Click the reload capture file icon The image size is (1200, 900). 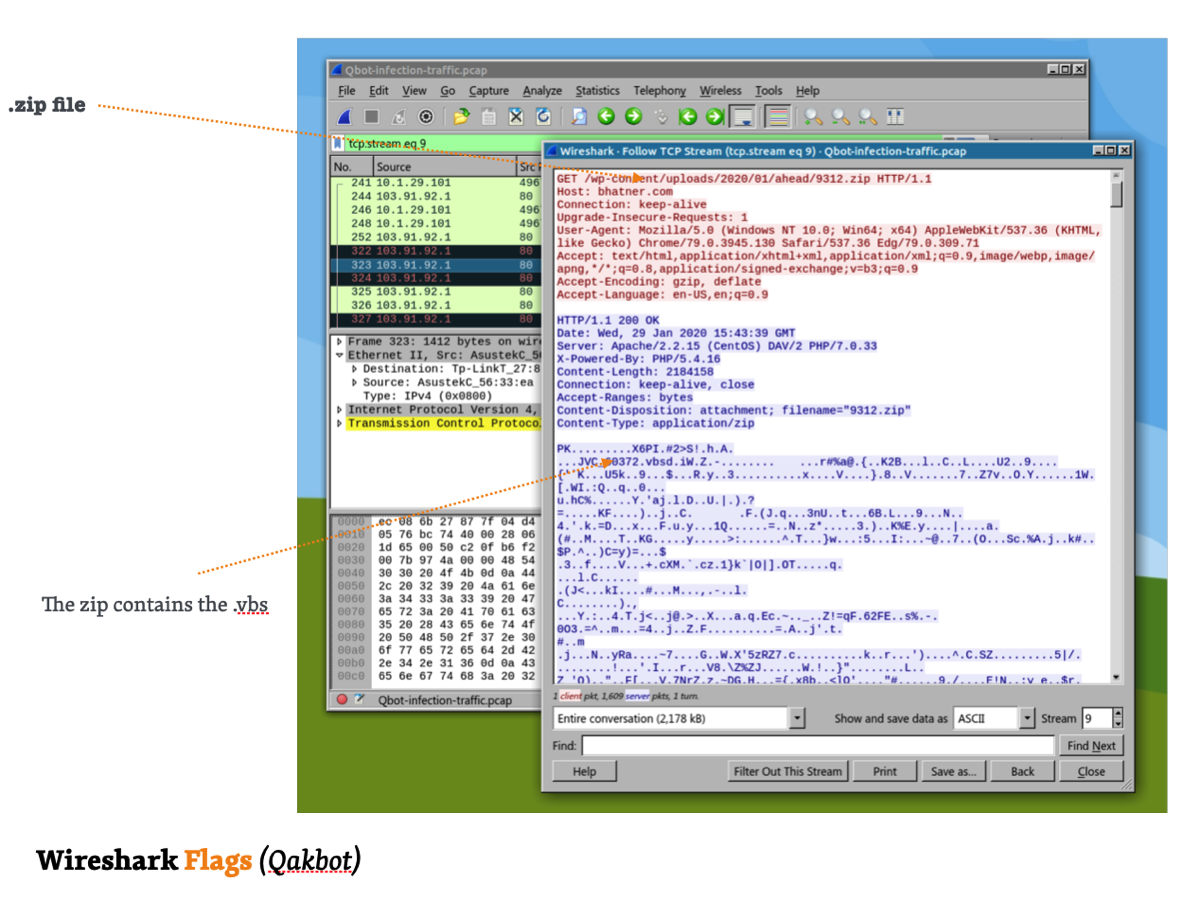click(x=542, y=117)
